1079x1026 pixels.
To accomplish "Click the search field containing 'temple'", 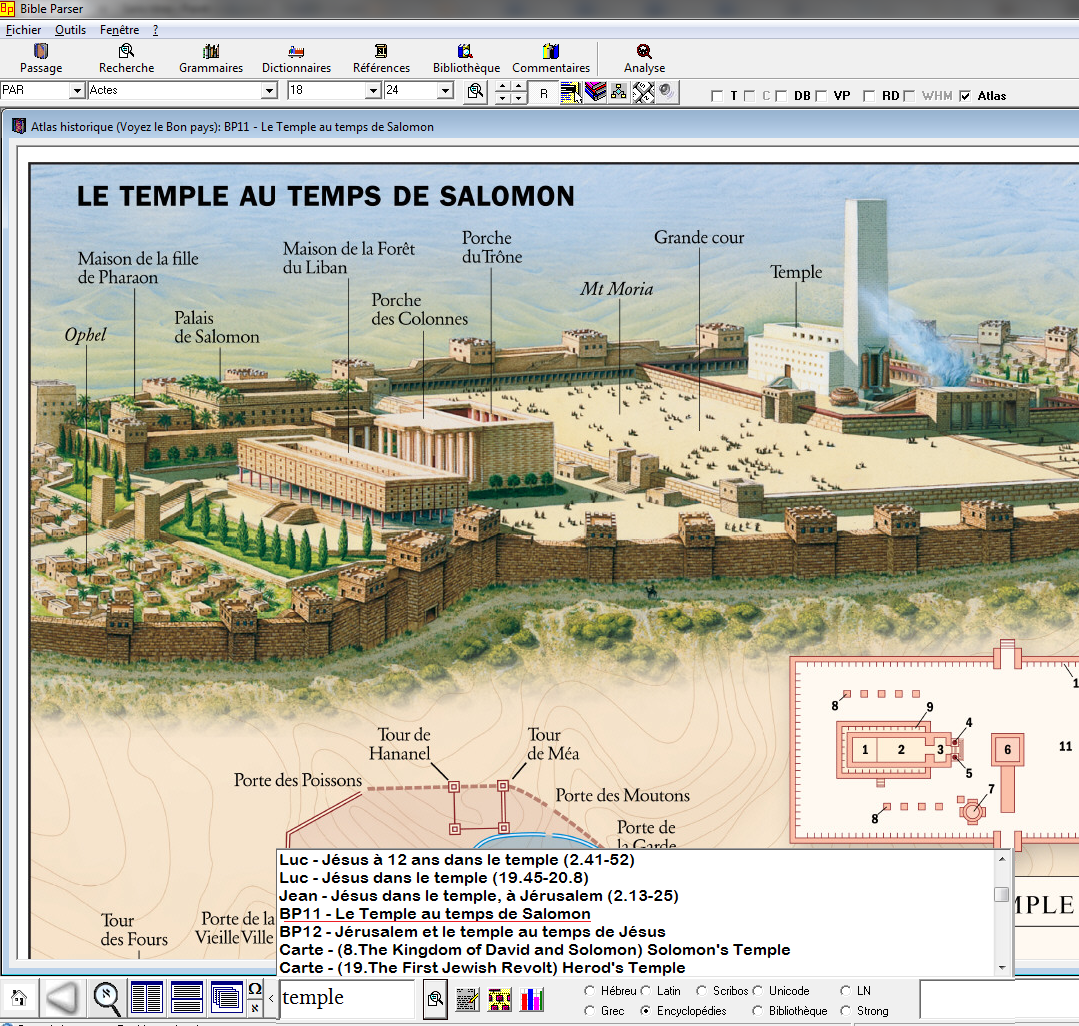I will pyautogui.click(x=347, y=998).
